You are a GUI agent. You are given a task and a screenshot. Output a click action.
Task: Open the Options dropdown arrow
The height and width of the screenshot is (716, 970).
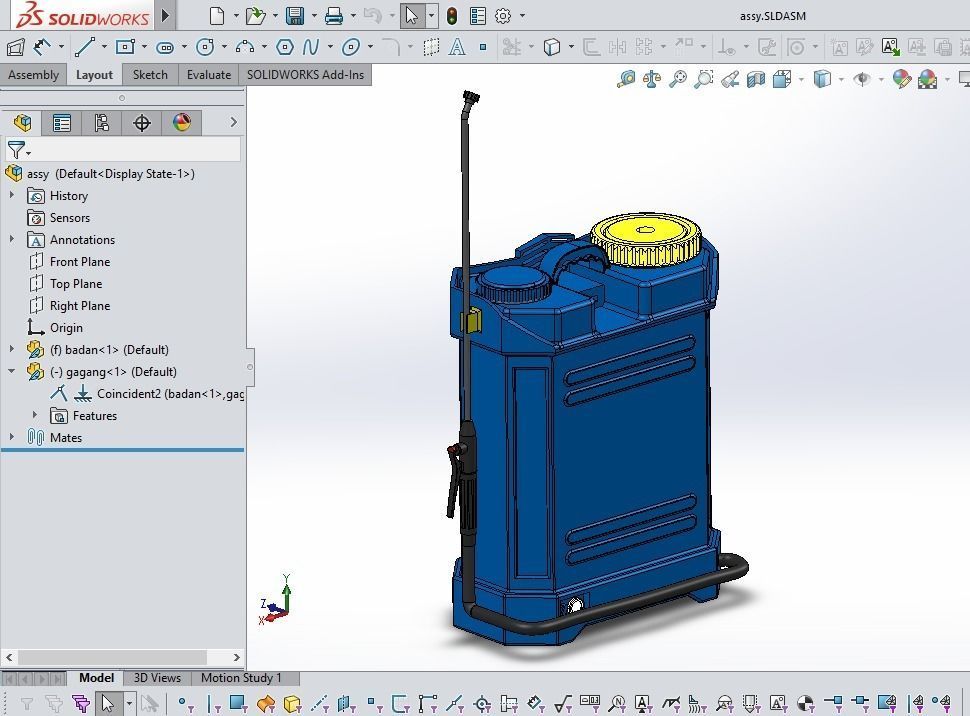522,15
